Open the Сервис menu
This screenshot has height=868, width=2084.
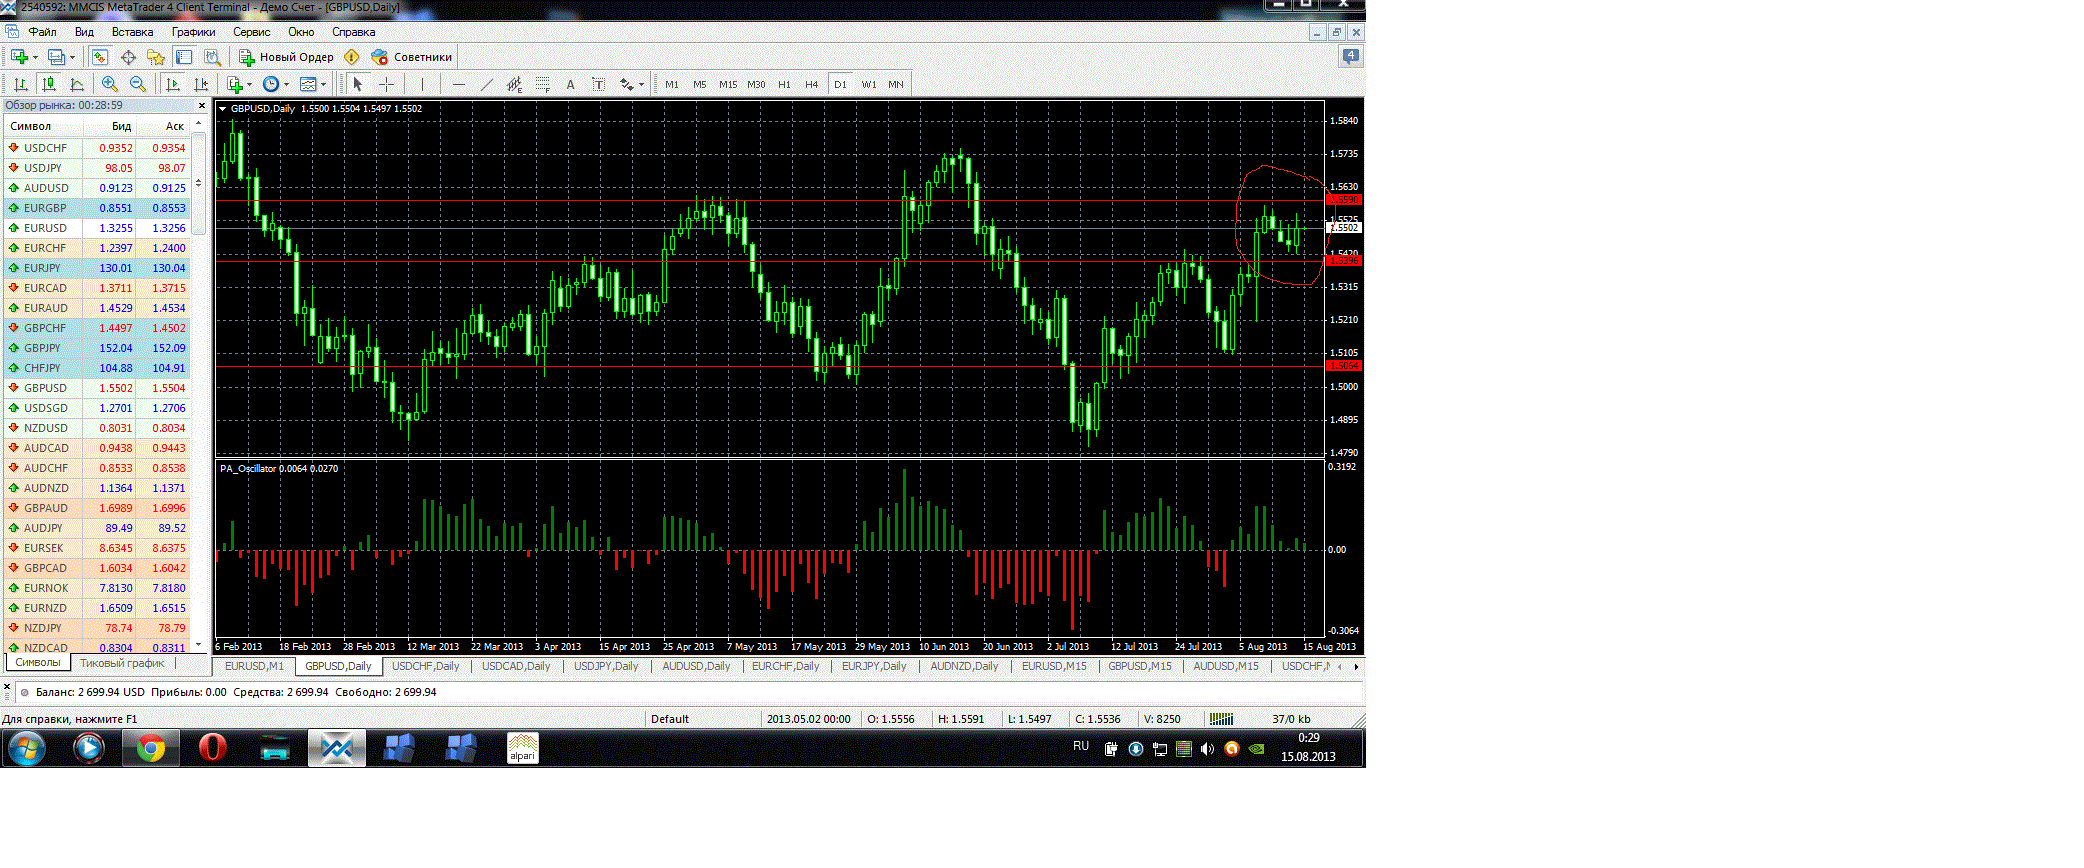pyautogui.click(x=251, y=32)
